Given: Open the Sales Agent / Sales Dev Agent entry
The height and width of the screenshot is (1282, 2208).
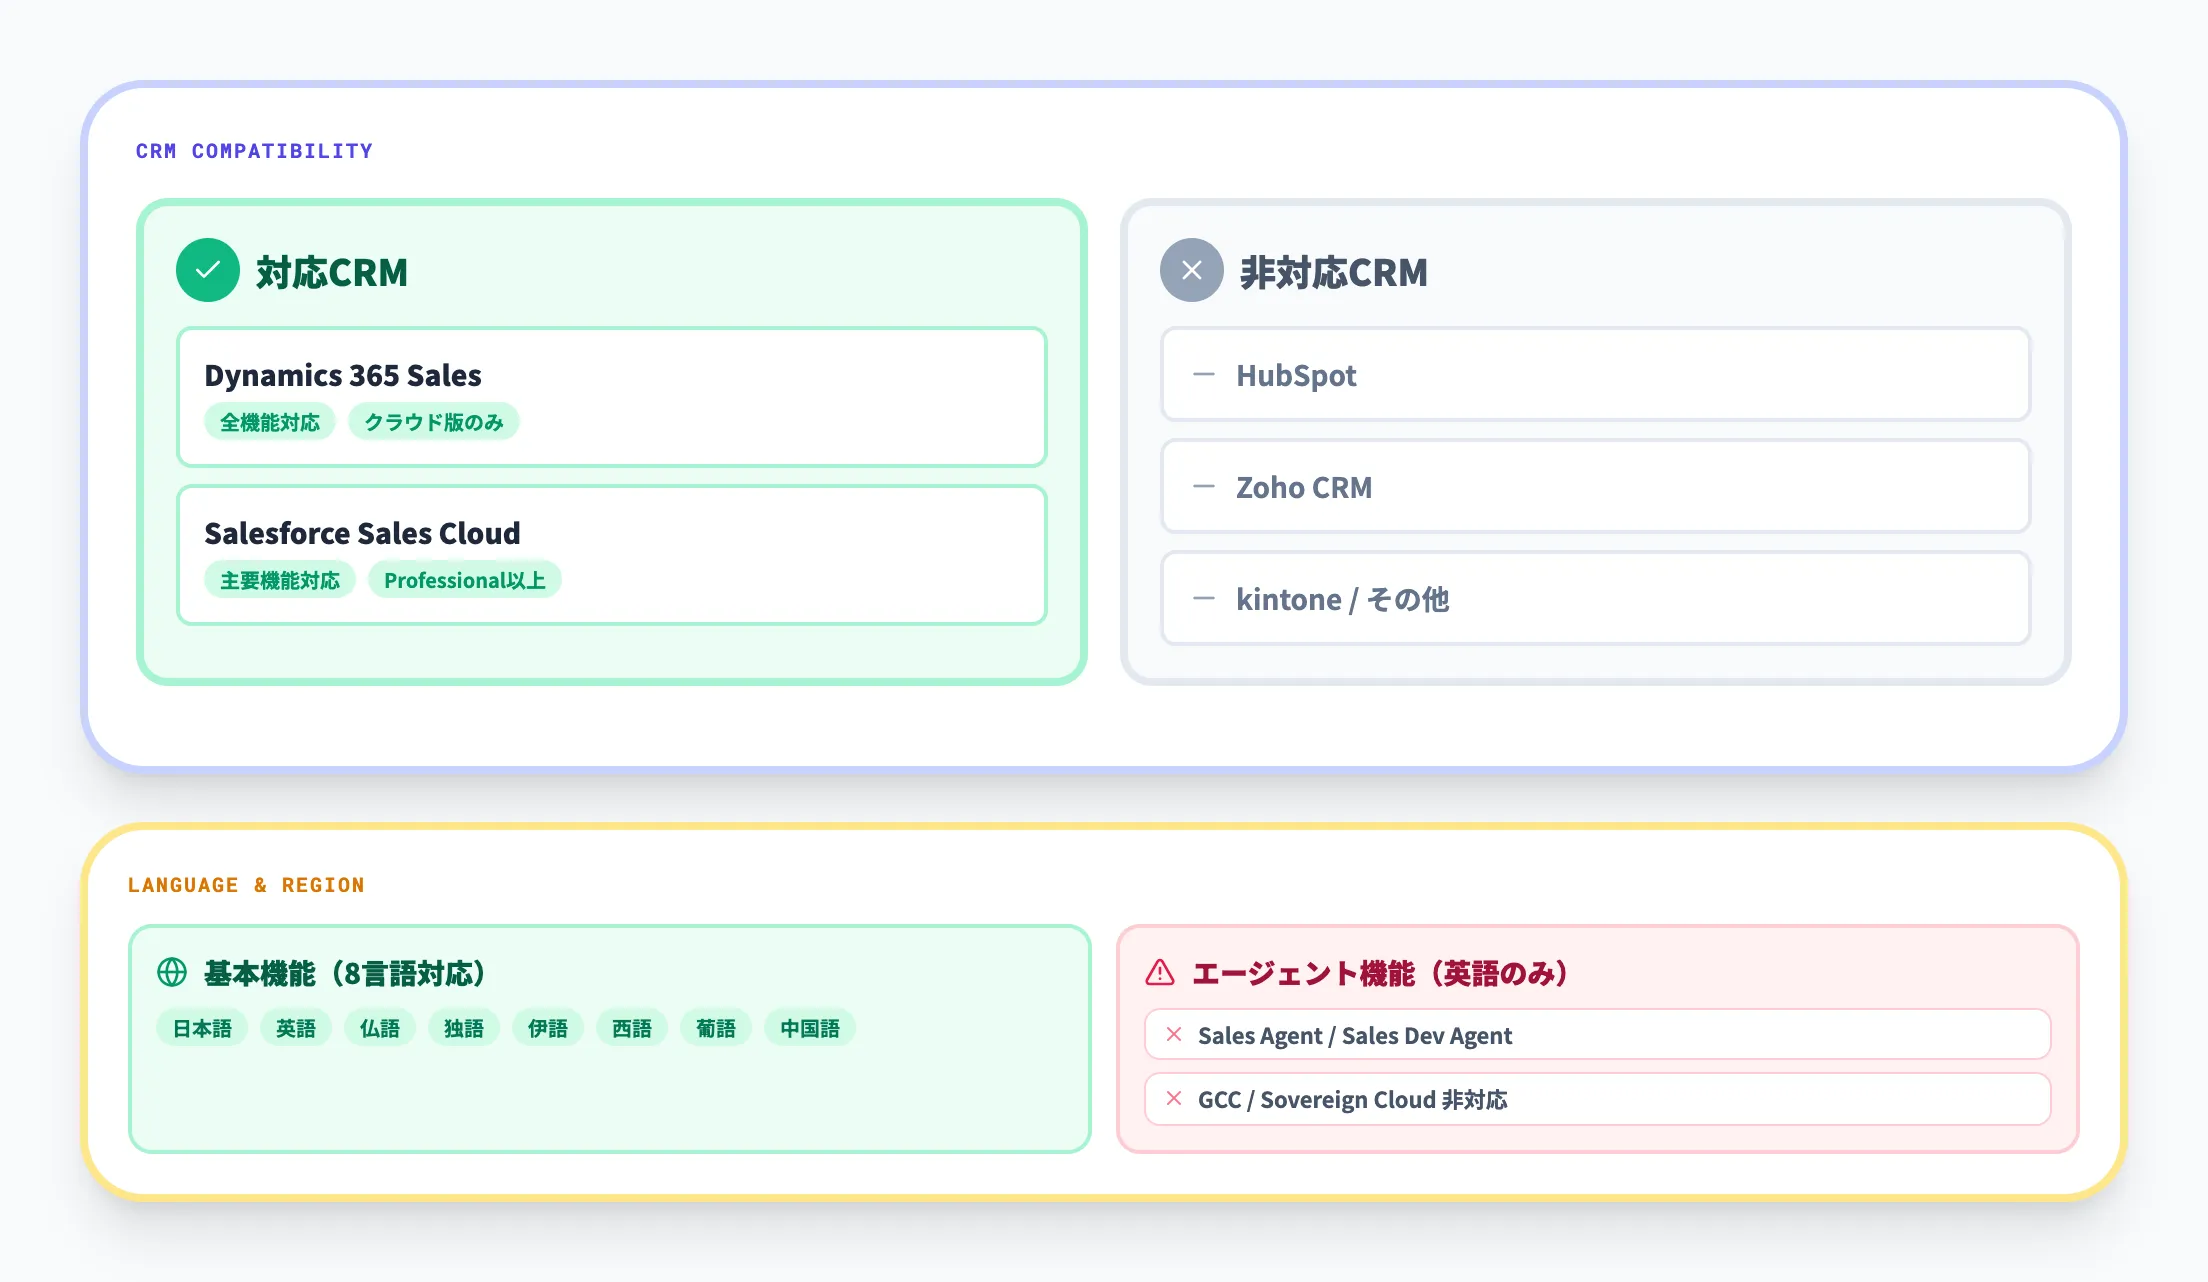Looking at the screenshot, I should coord(1597,1035).
